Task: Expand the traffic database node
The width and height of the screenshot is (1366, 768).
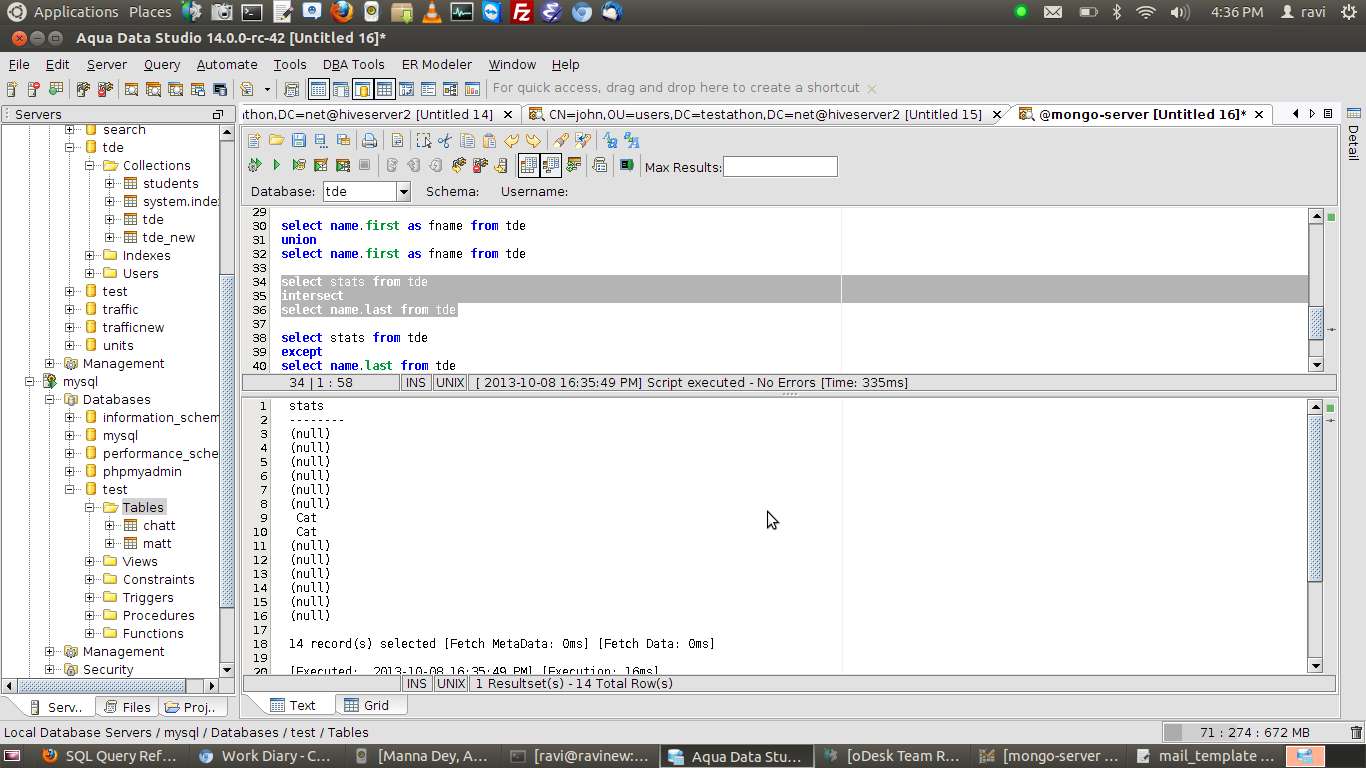Action: pyautogui.click(x=71, y=309)
